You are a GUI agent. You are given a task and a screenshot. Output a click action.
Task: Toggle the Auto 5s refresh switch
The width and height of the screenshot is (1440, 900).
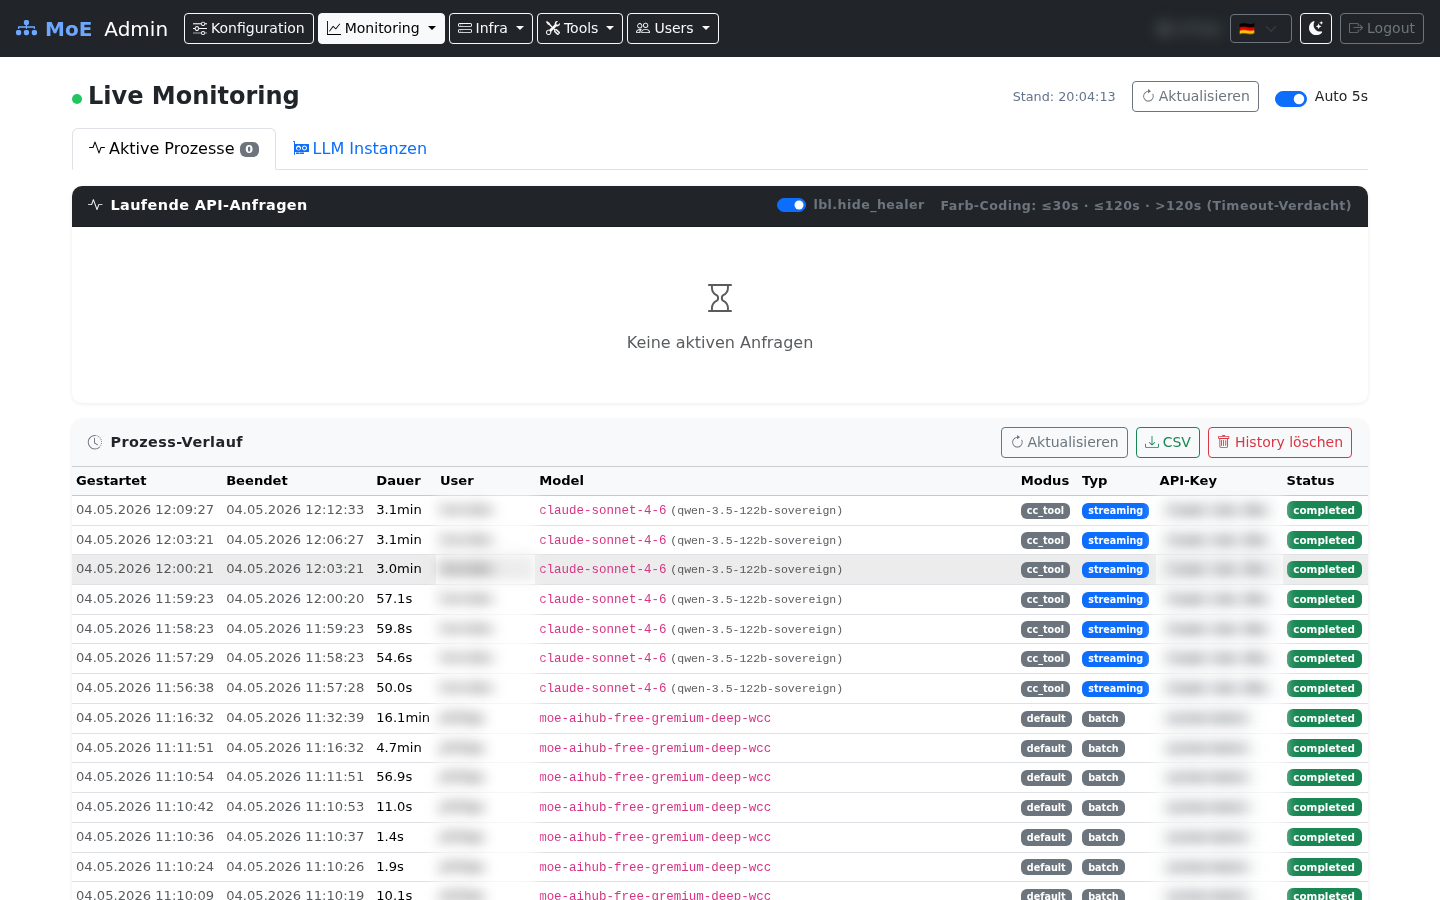1291,98
